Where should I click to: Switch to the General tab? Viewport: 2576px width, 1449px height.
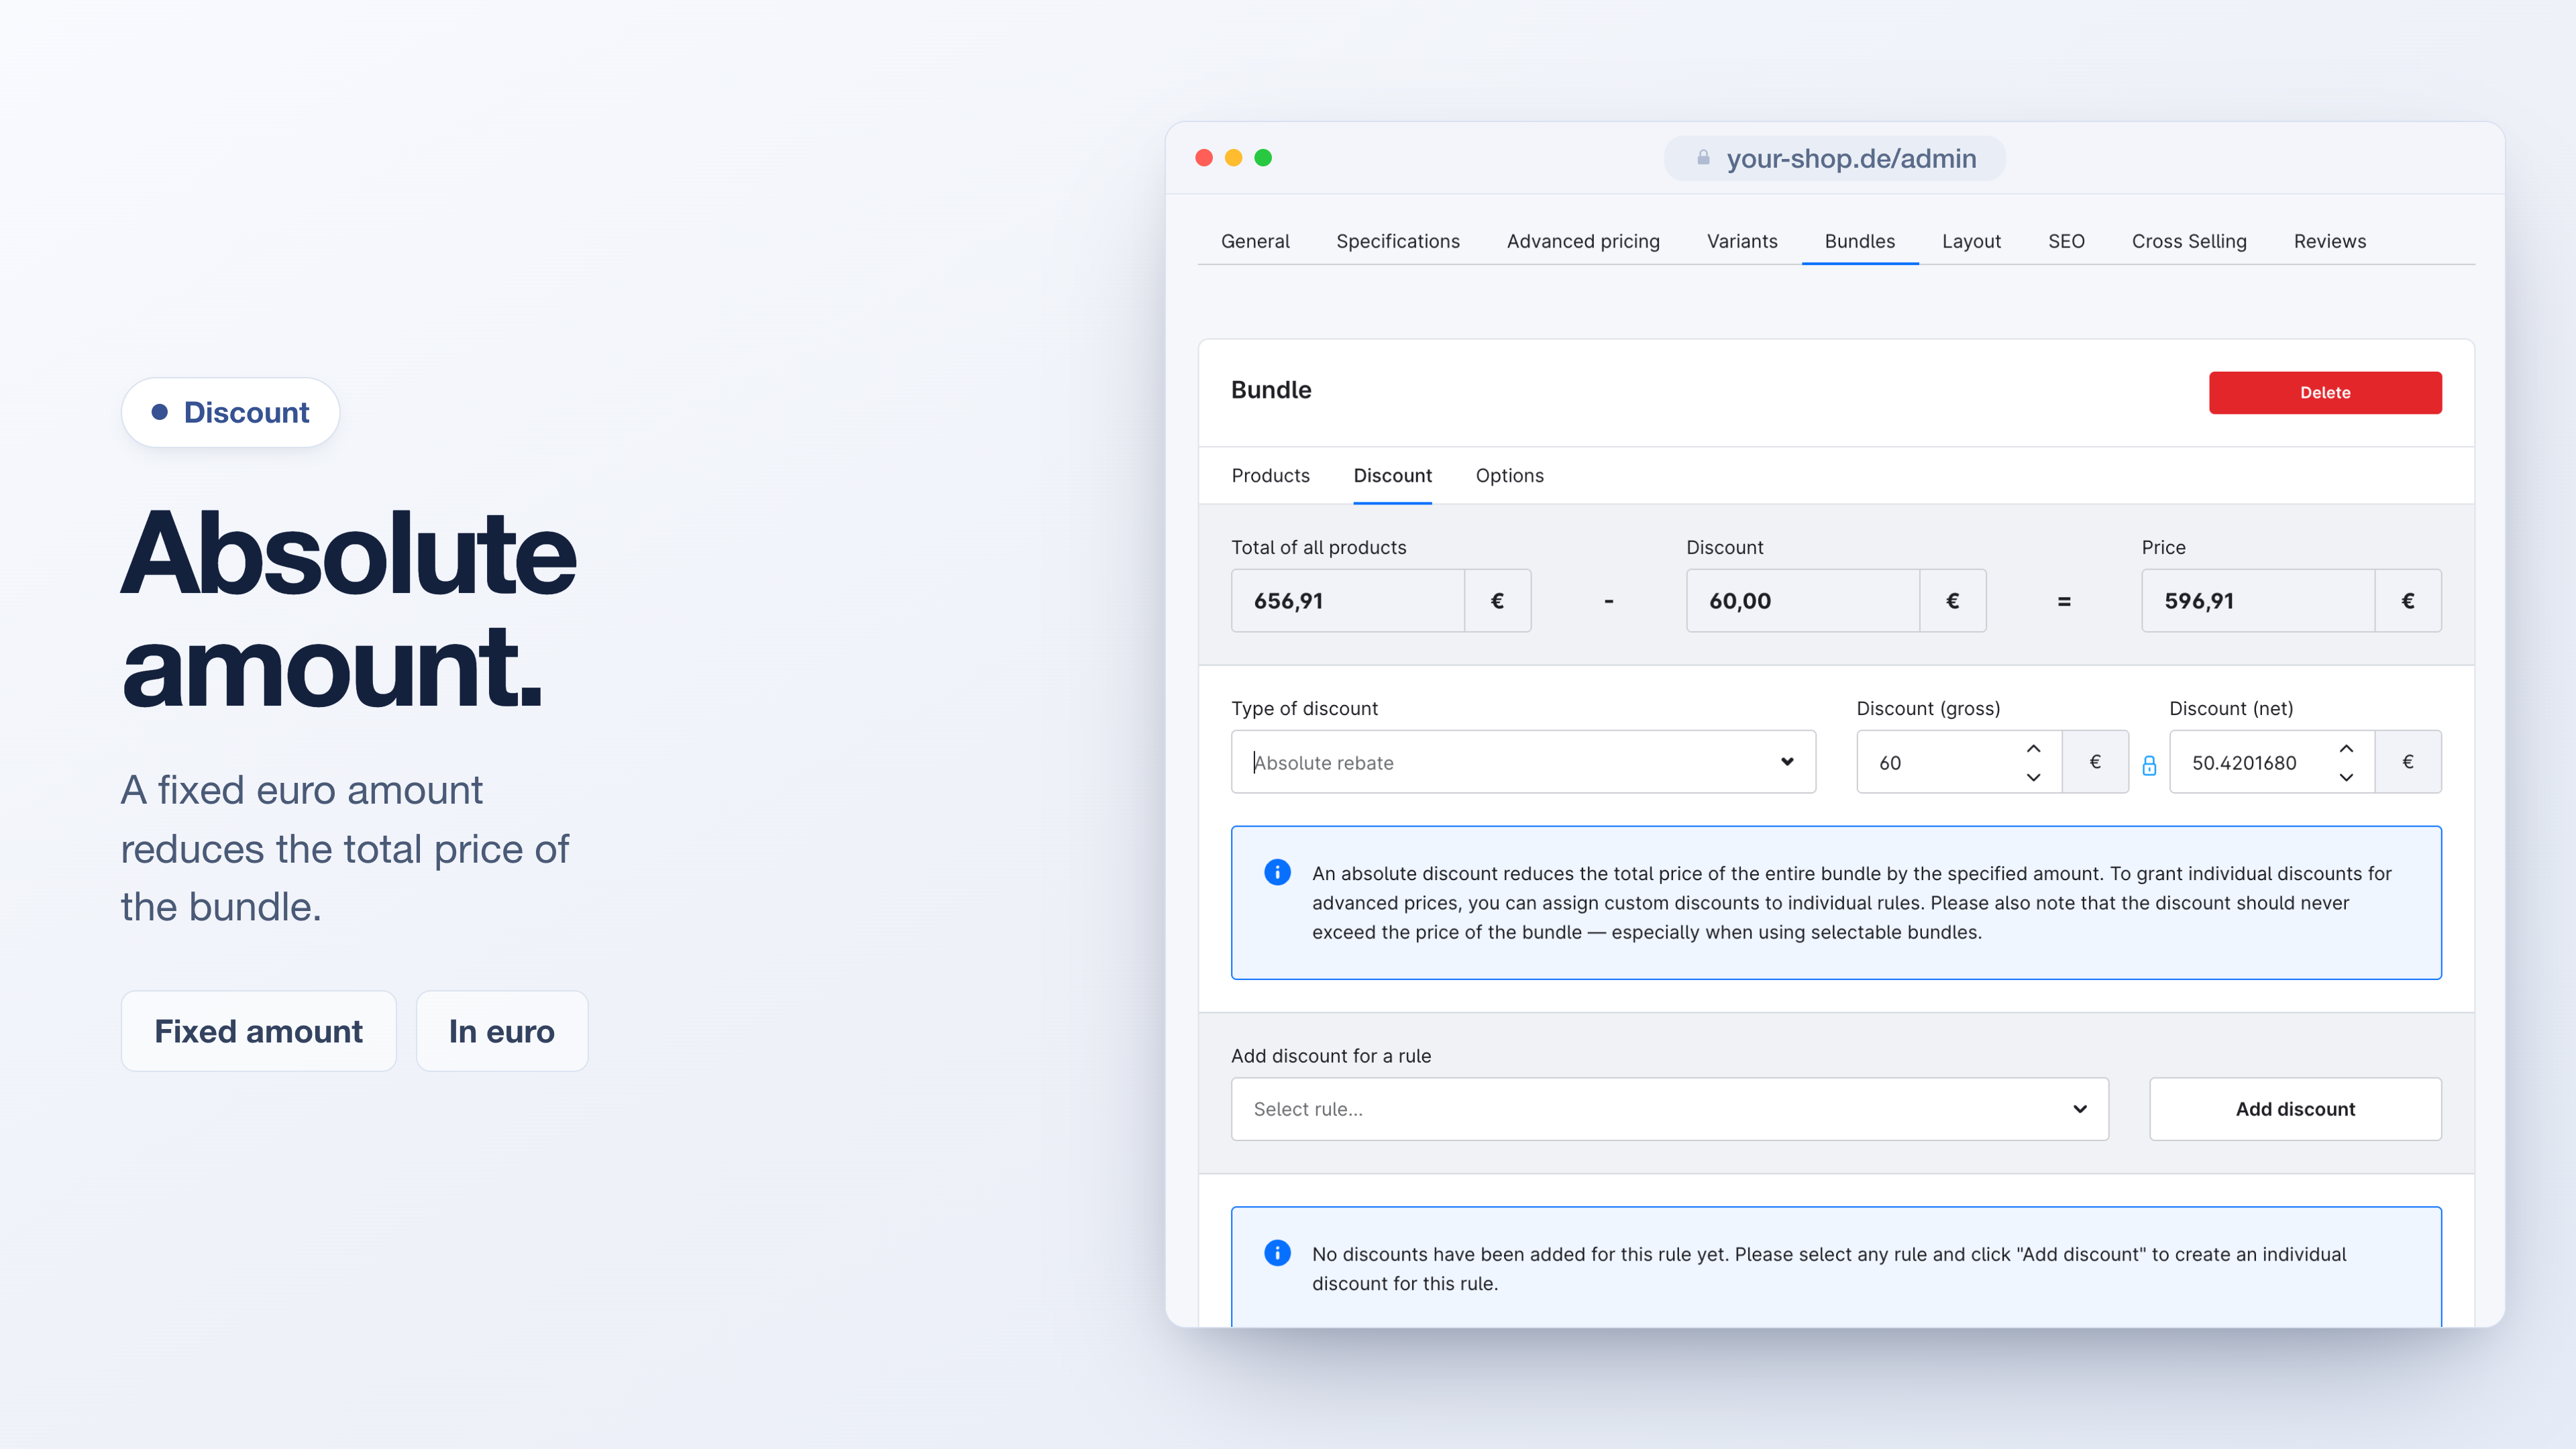pos(1255,241)
